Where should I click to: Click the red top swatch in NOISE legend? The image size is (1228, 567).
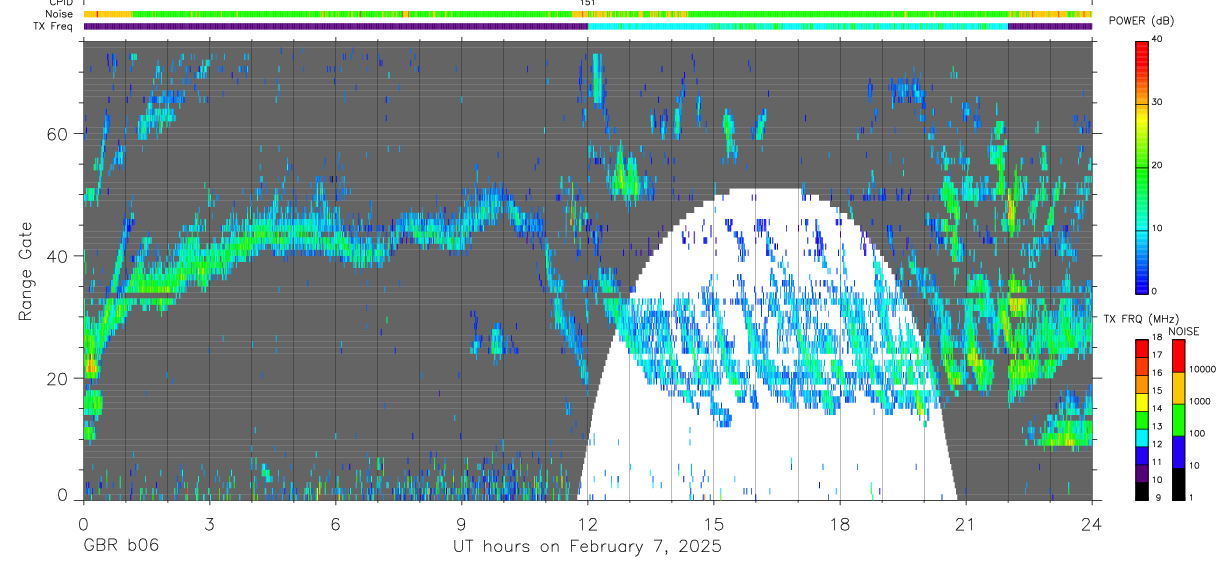(1178, 356)
